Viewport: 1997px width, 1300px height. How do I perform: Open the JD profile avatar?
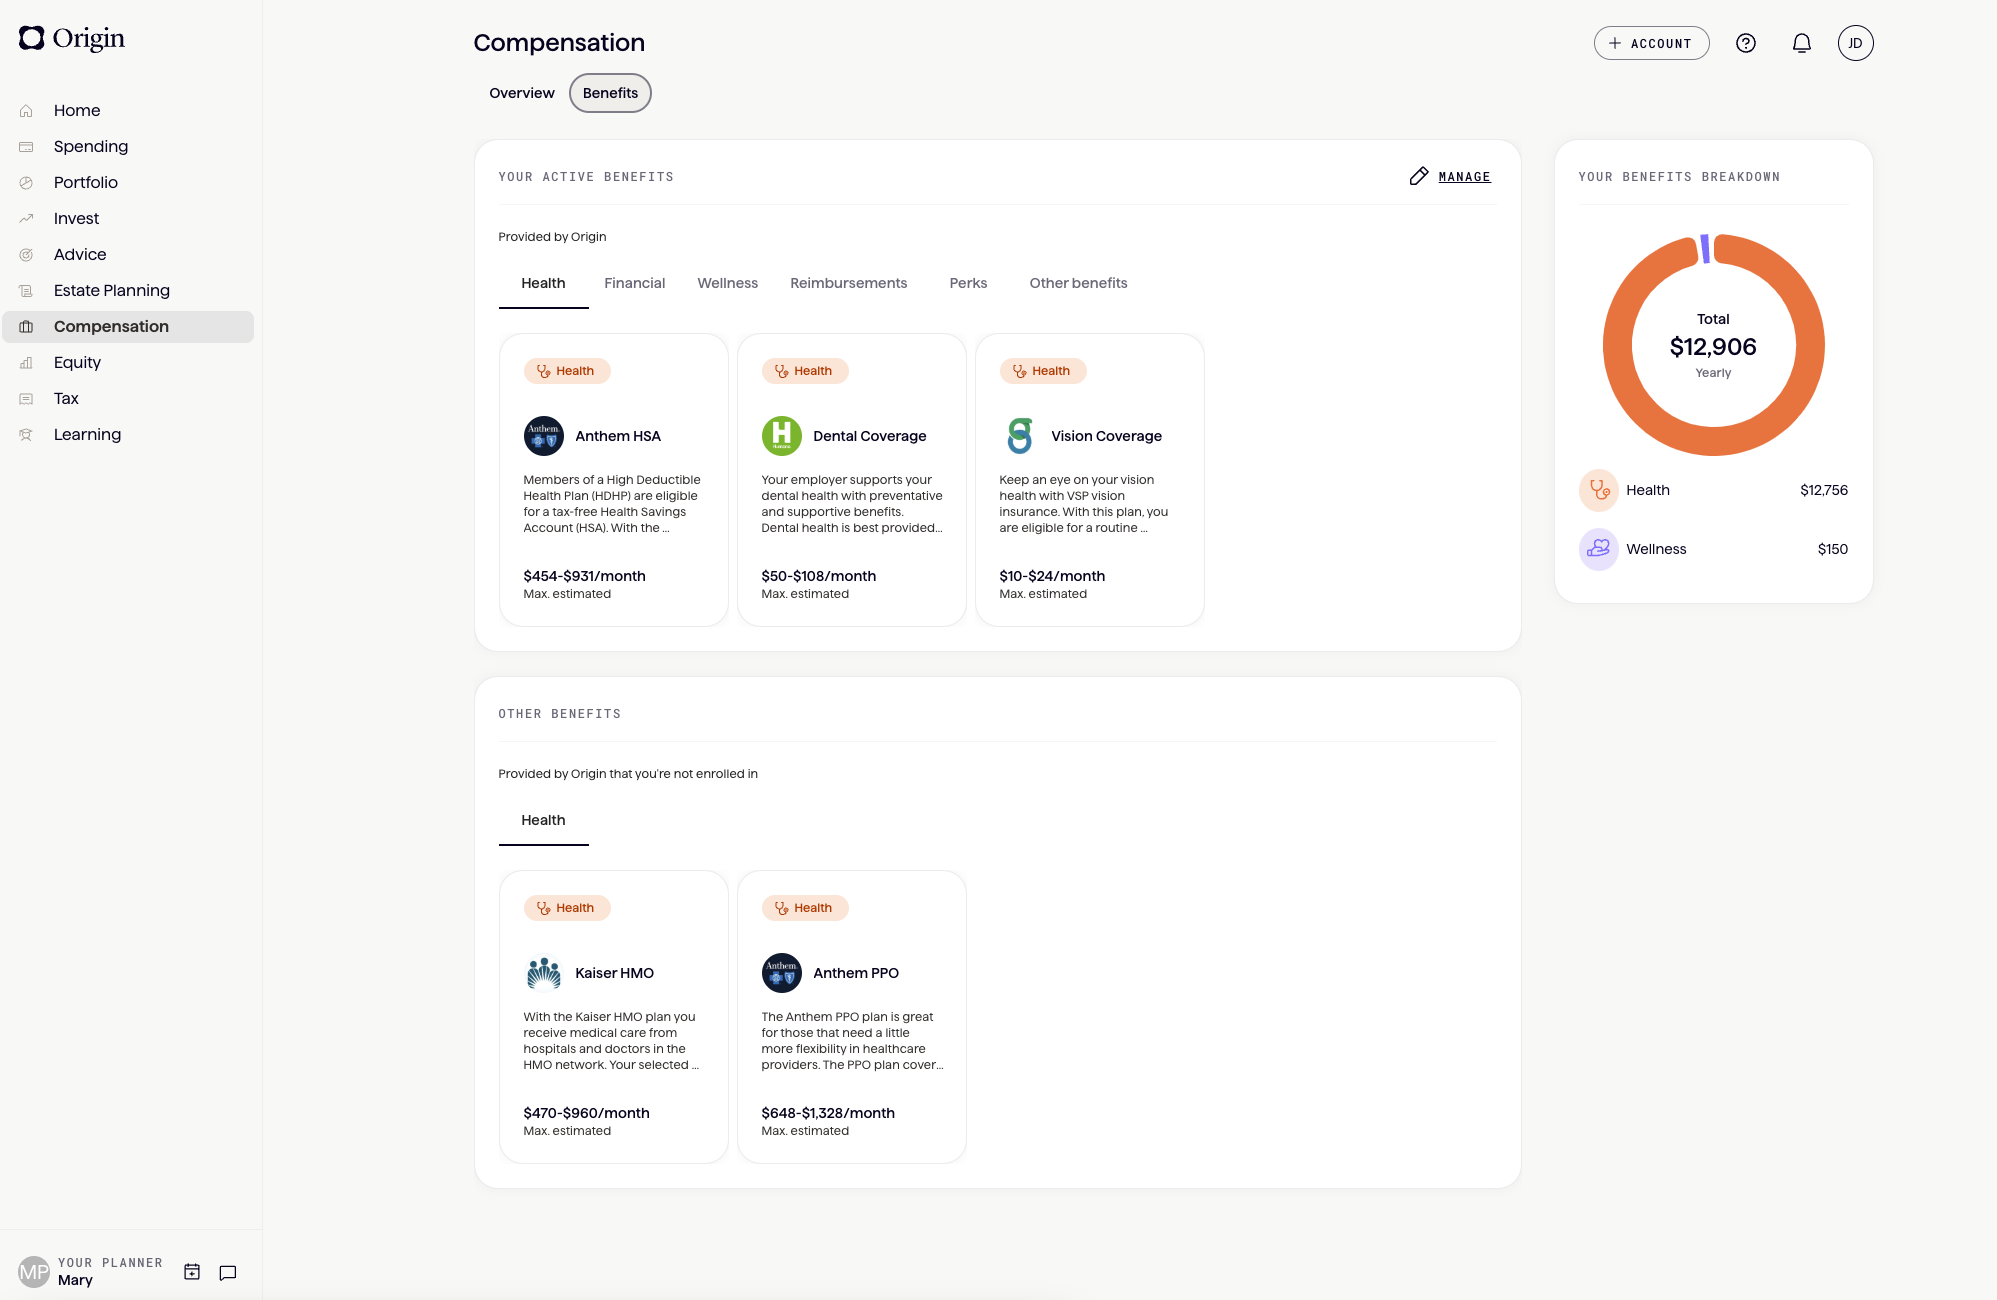click(1855, 43)
